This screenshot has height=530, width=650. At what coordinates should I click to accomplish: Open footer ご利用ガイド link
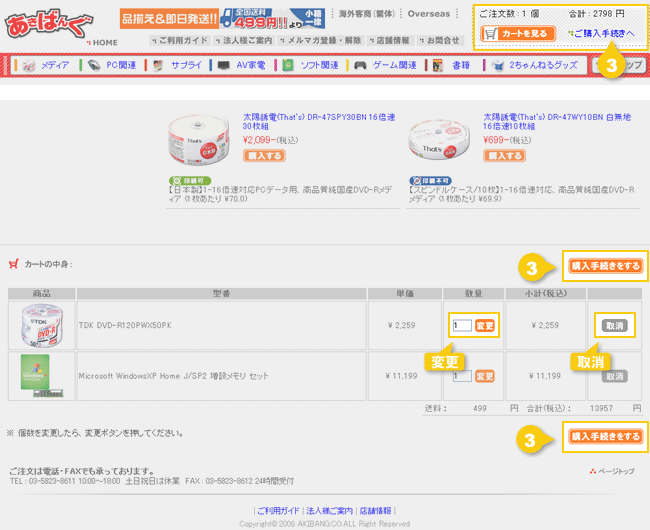pyautogui.click(x=278, y=511)
